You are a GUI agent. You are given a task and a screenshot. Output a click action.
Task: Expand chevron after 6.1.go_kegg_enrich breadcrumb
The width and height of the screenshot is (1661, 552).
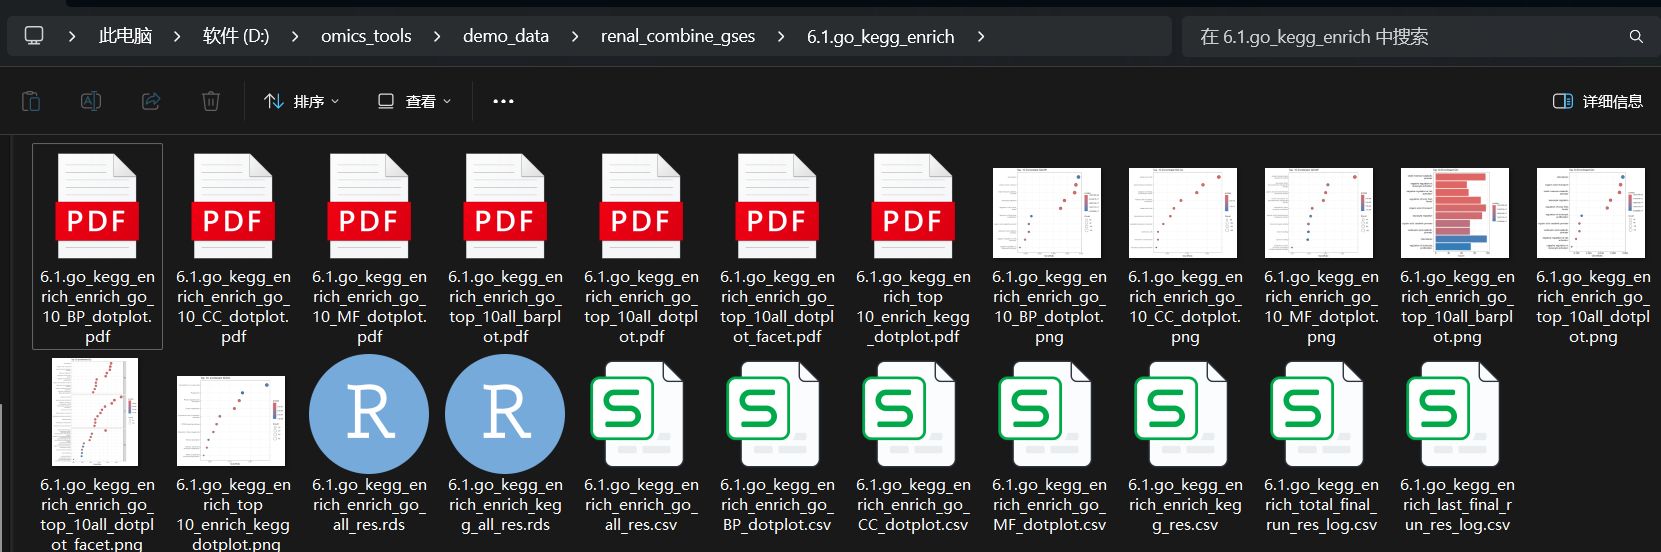(x=981, y=36)
